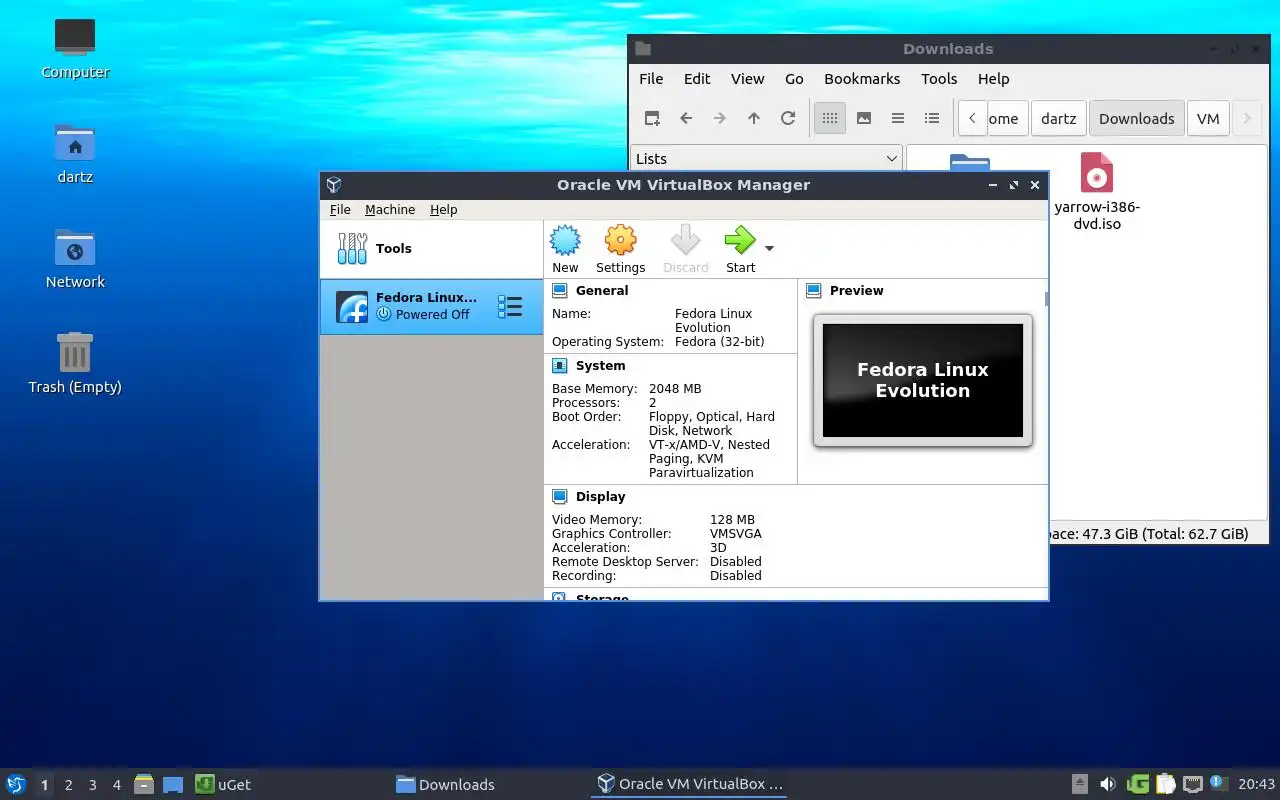Screen dimensions: 1280x800
Task: Open the Fedora VM list menu icon
Action: (x=510, y=307)
